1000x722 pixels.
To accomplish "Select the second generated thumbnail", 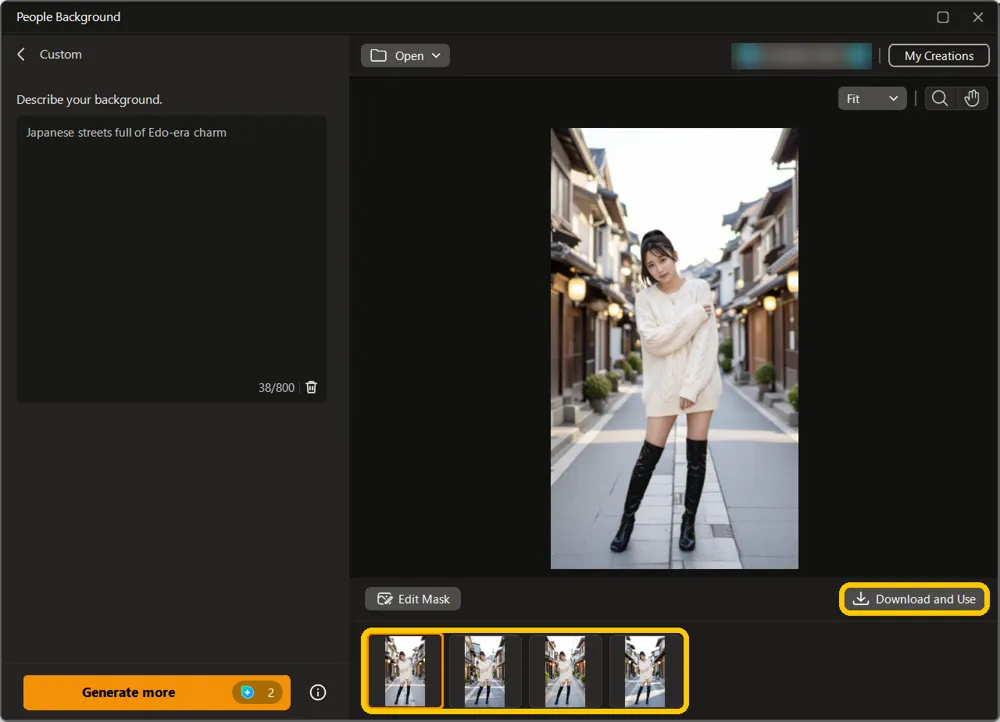I will pyautogui.click(x=485, y=671).
